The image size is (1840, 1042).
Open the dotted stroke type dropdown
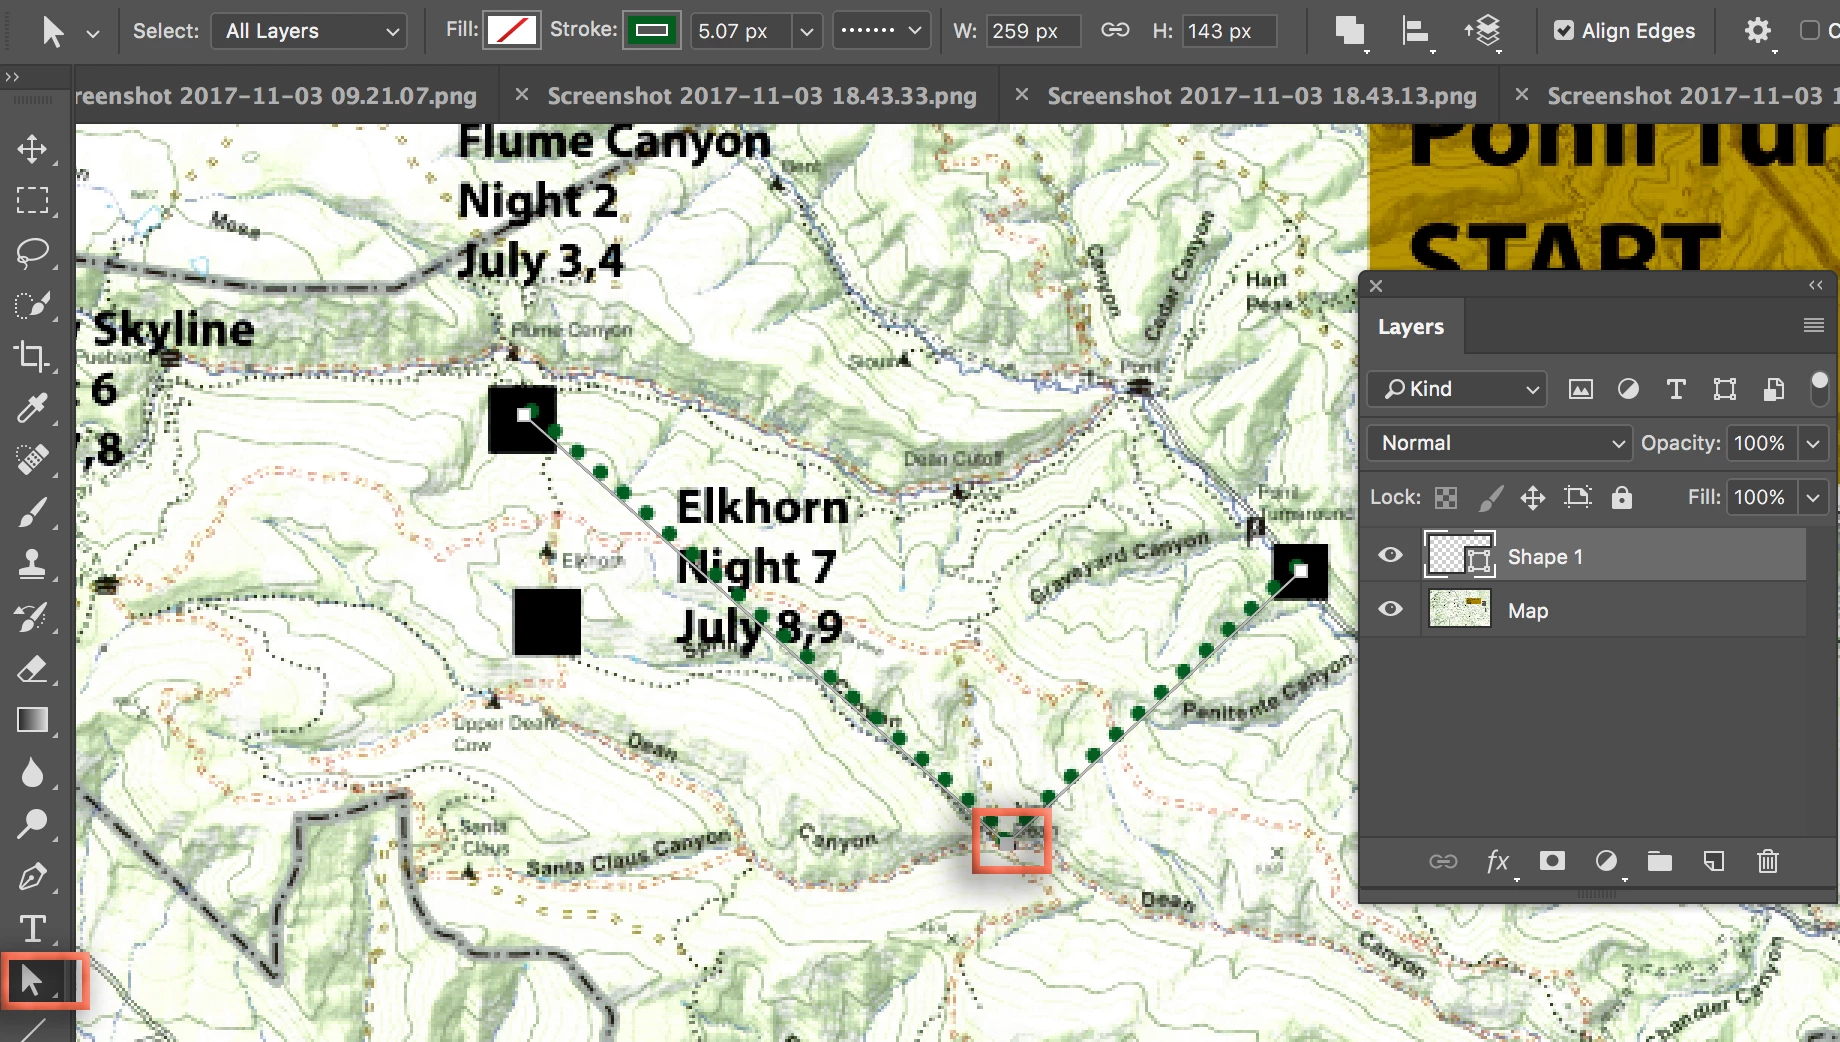point(881,31)
